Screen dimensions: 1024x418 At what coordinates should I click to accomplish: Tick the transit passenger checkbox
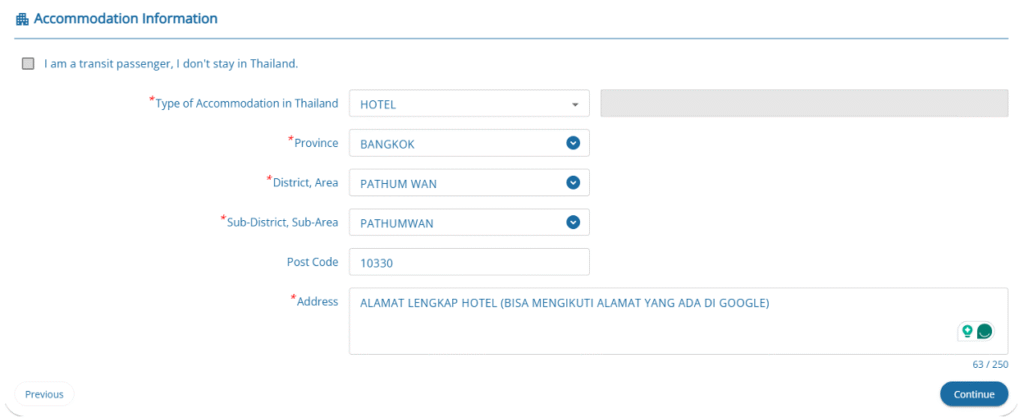pos(28,64)
